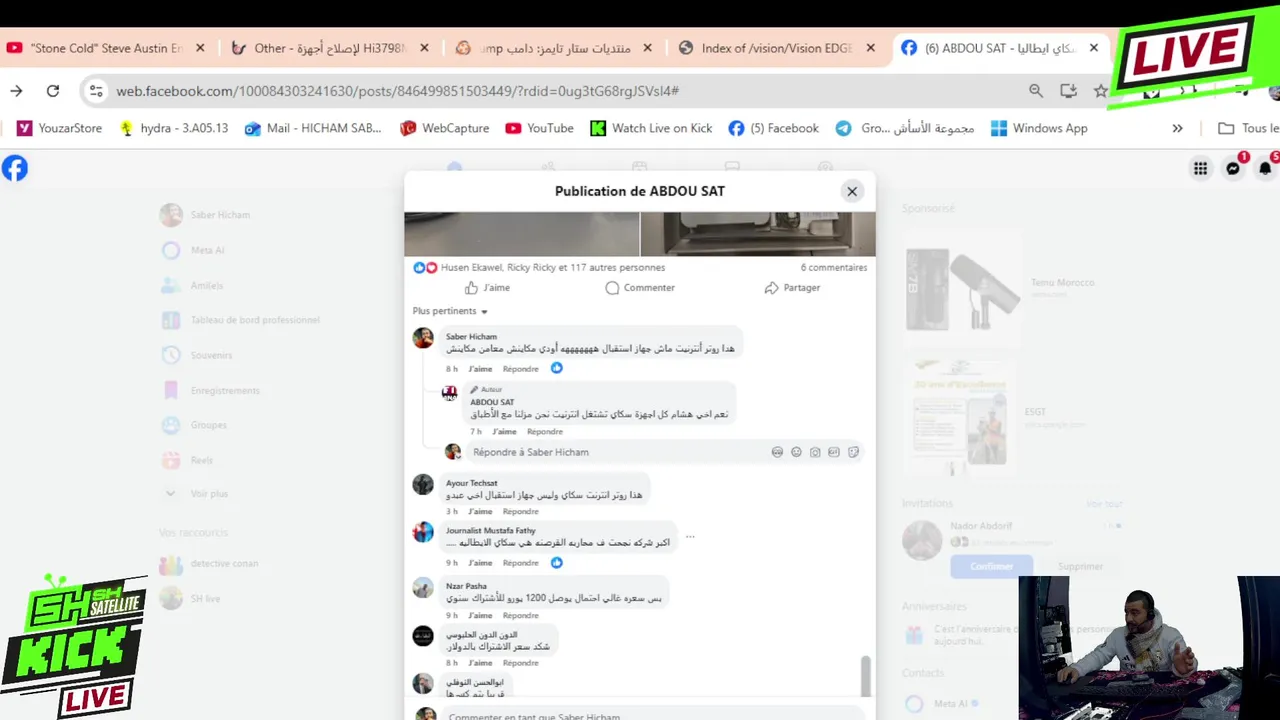Open the YouTube bookmark
Screen dimensions: 1280x720
[539, 128]
